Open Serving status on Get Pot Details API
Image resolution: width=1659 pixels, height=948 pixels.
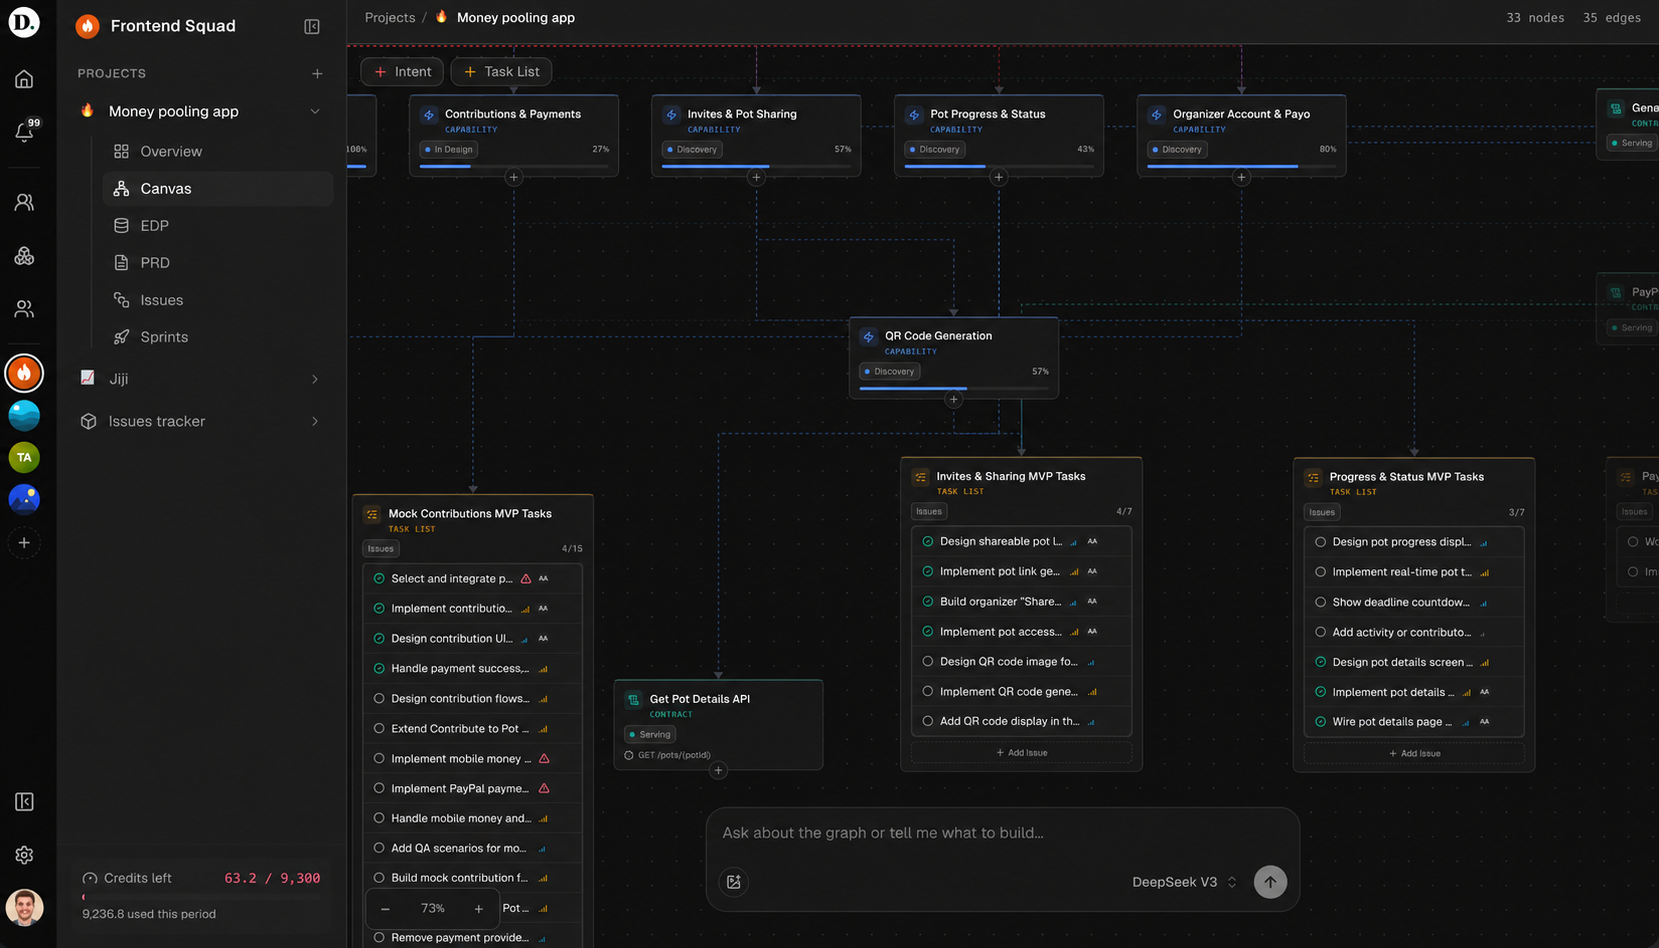(650, 734)
